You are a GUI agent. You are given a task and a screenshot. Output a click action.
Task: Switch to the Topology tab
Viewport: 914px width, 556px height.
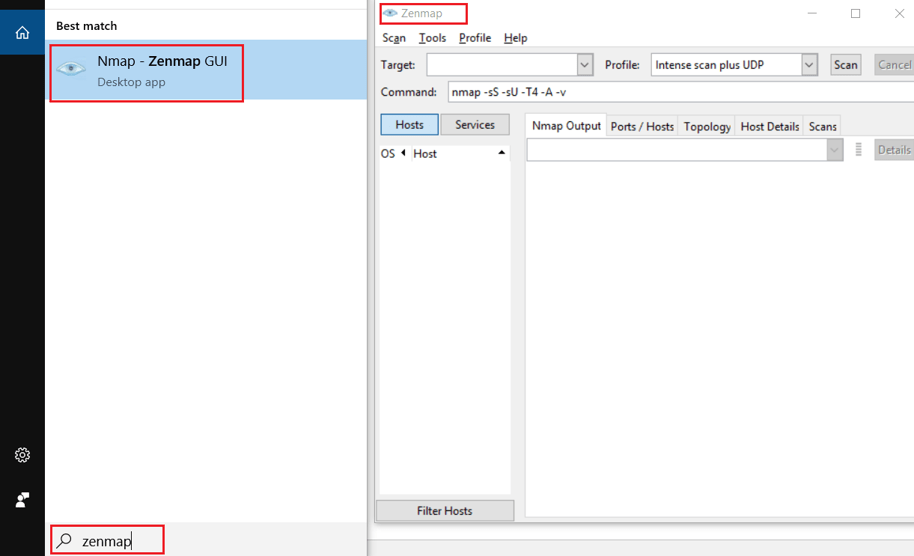[x=706, y=126]
